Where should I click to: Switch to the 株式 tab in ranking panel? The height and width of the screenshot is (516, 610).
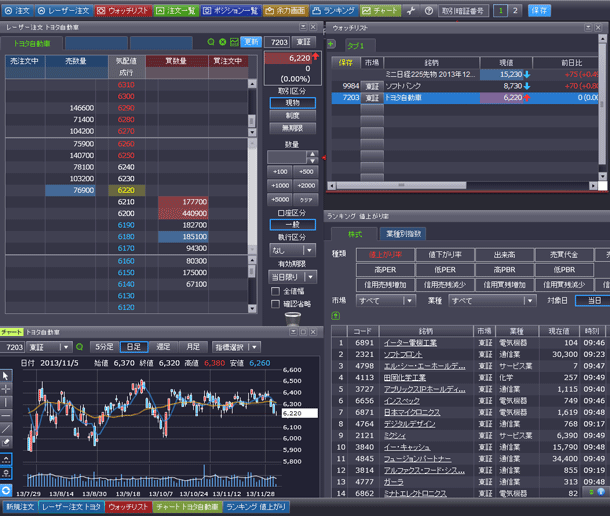tap(355, 234)
